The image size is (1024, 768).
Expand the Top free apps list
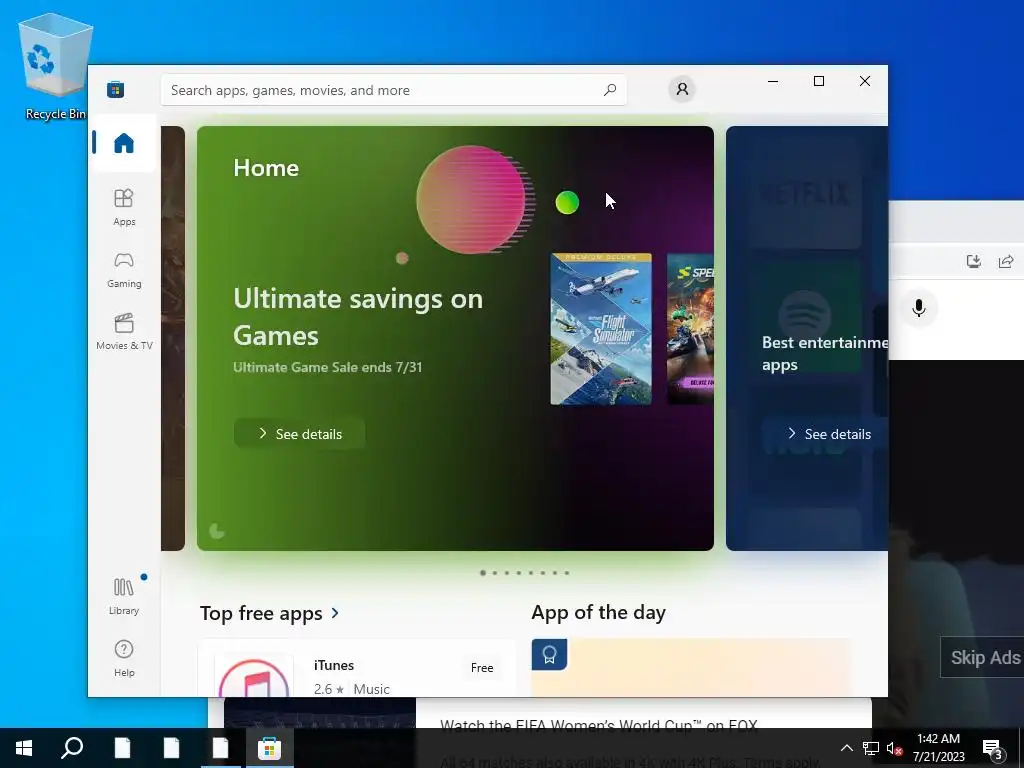(335, 613)
